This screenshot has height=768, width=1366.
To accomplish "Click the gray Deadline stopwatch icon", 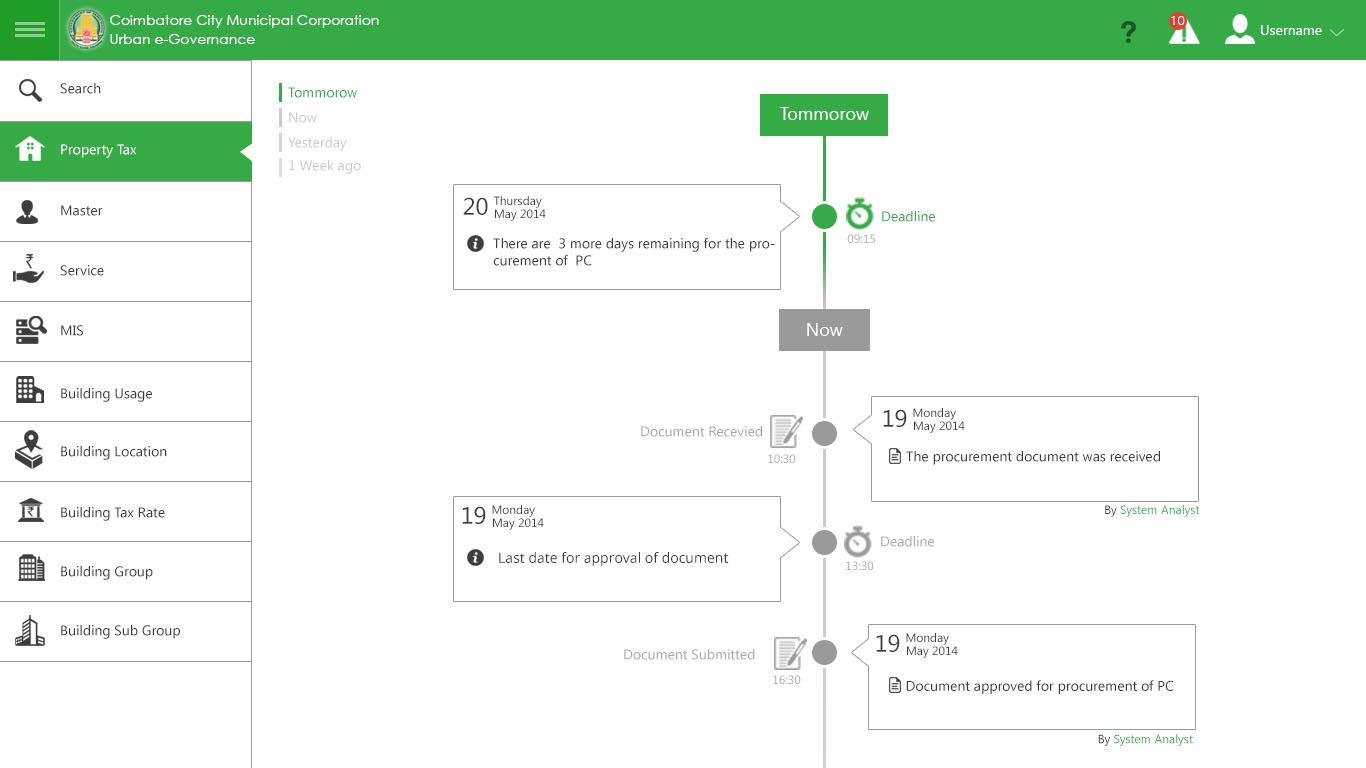I will (x=857, y=542).
